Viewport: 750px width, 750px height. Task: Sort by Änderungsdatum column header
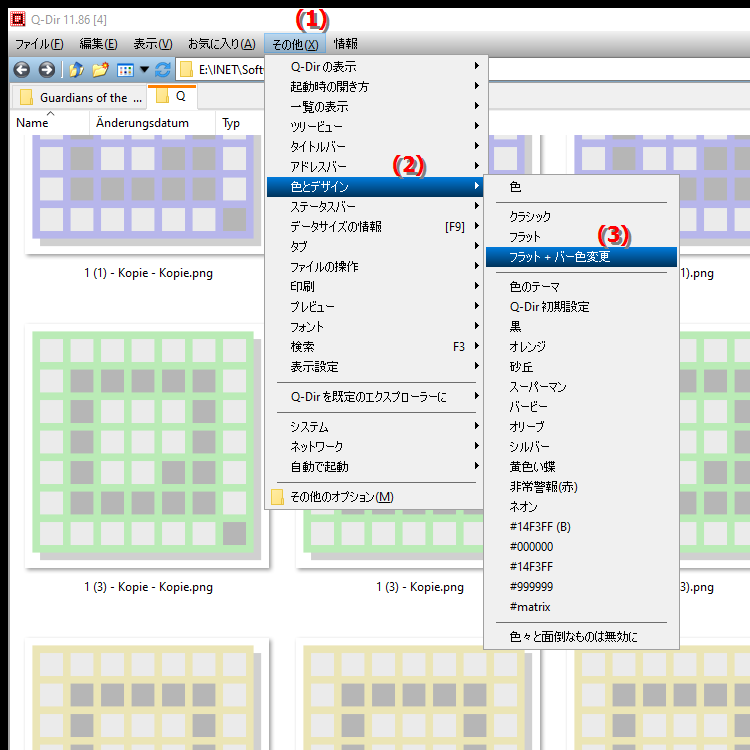click(x=153, y=123)
